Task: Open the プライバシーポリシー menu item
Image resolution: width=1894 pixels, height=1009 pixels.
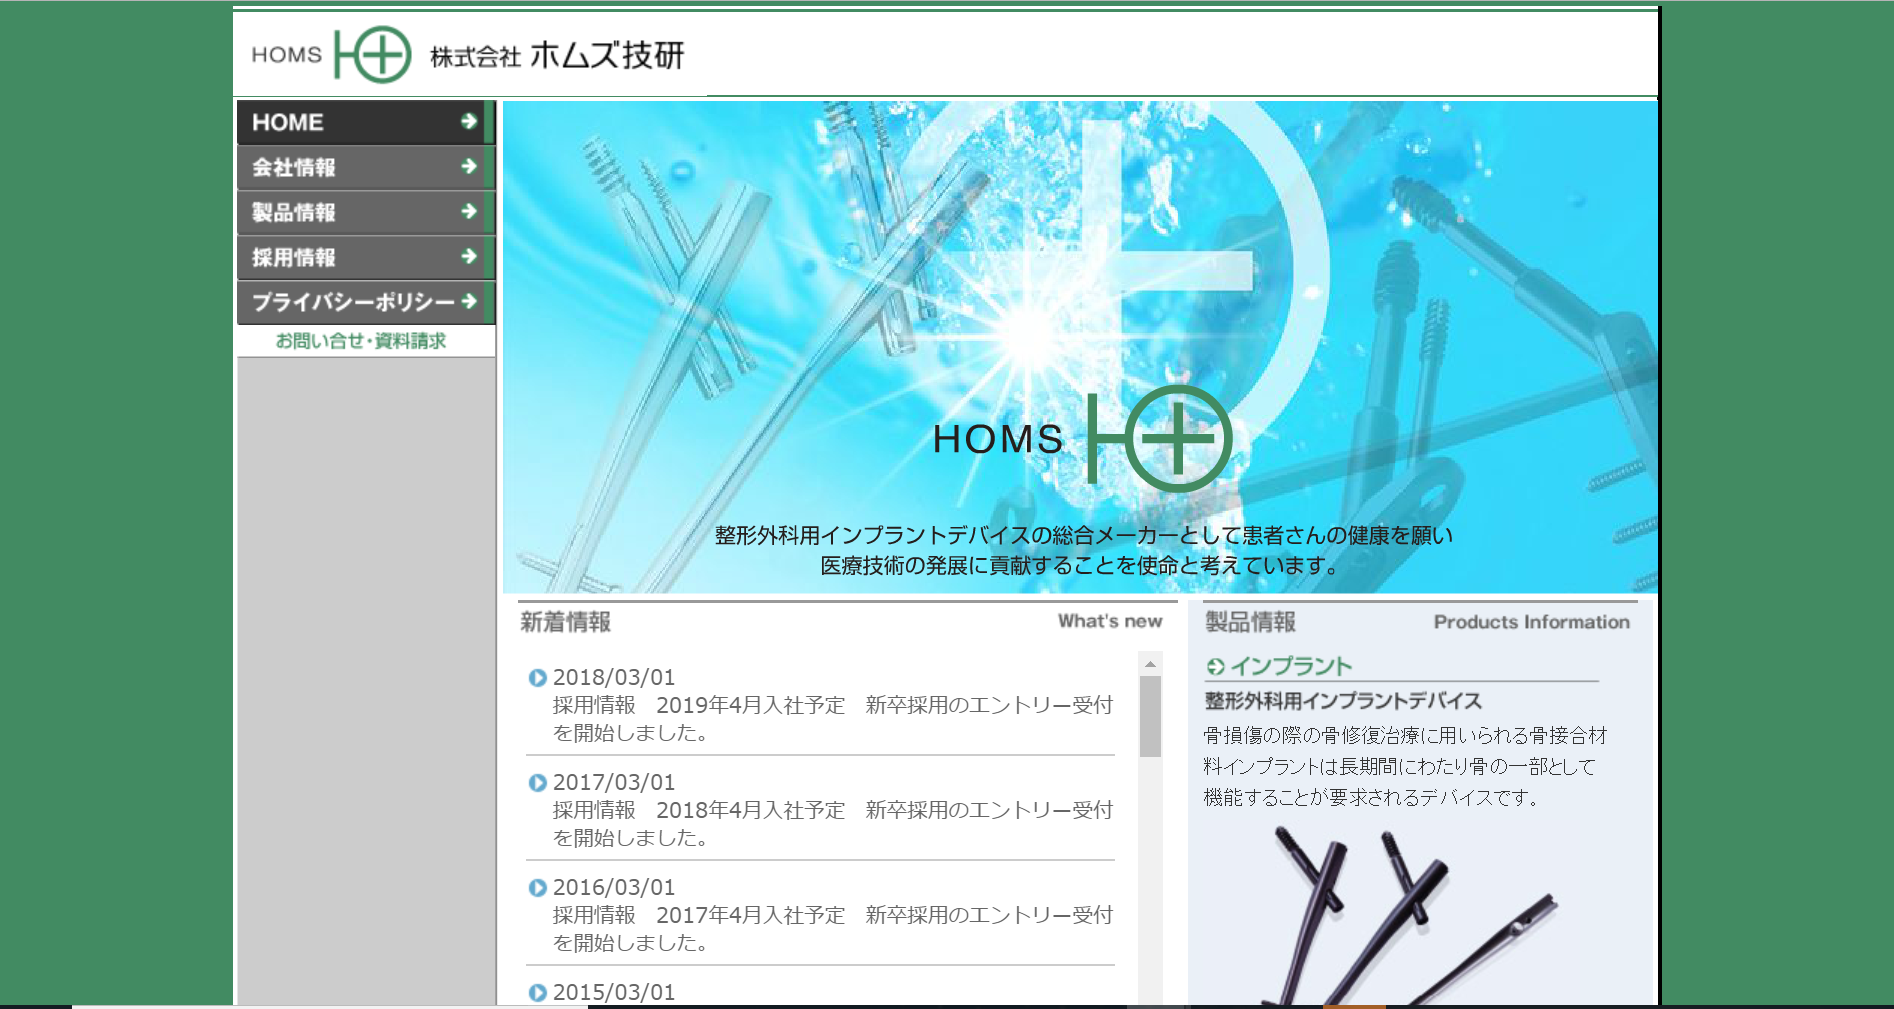Action: pos(366,302)
